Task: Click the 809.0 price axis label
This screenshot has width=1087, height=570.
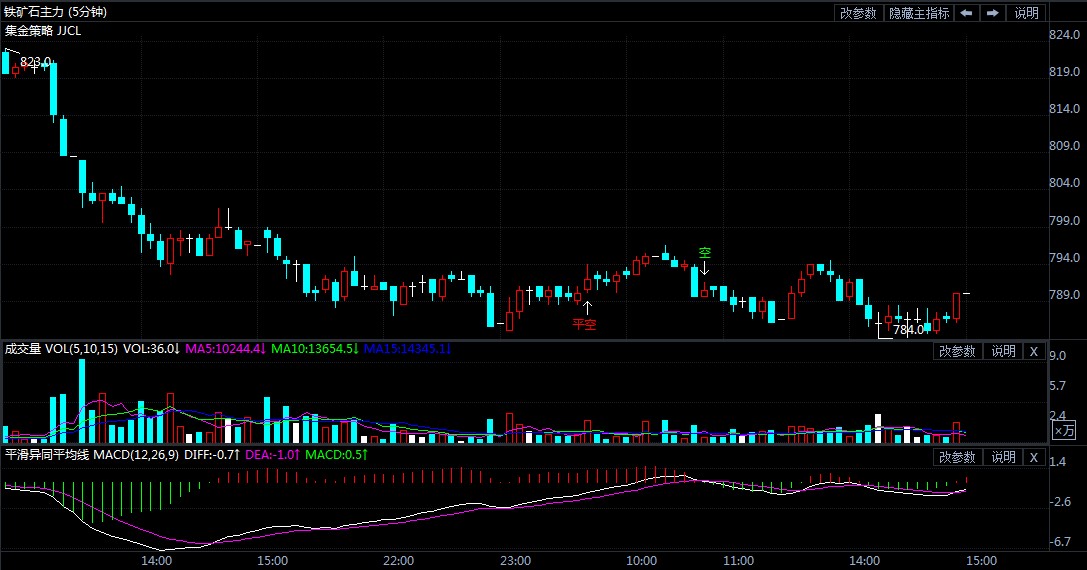Action: pos(1064,146)
